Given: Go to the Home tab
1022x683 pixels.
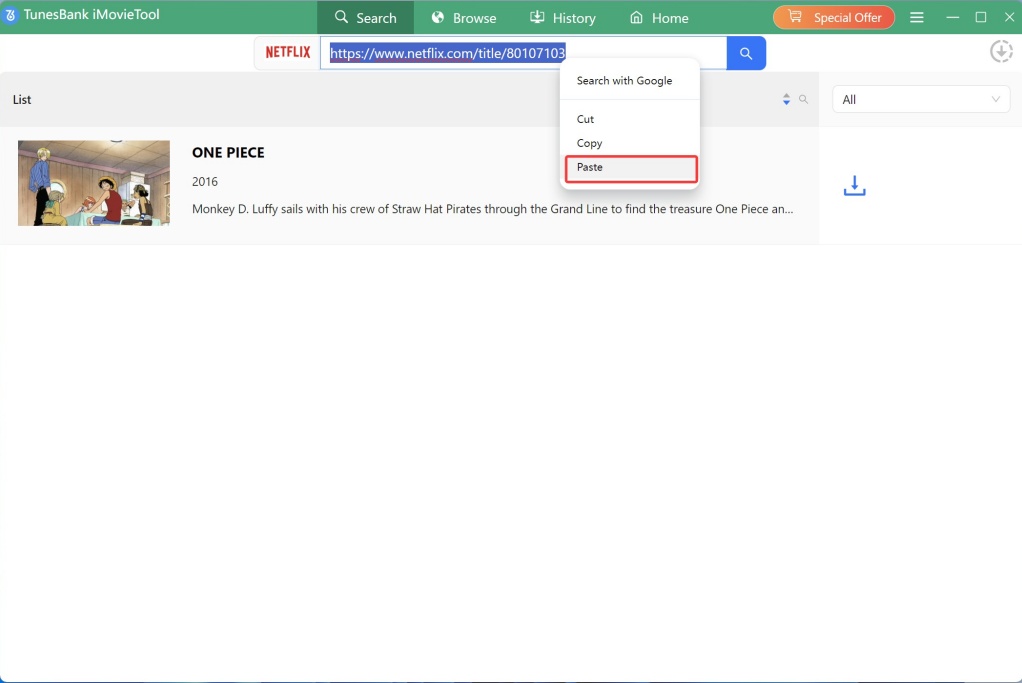Looking at the screenshot, I should coord(659,18).
